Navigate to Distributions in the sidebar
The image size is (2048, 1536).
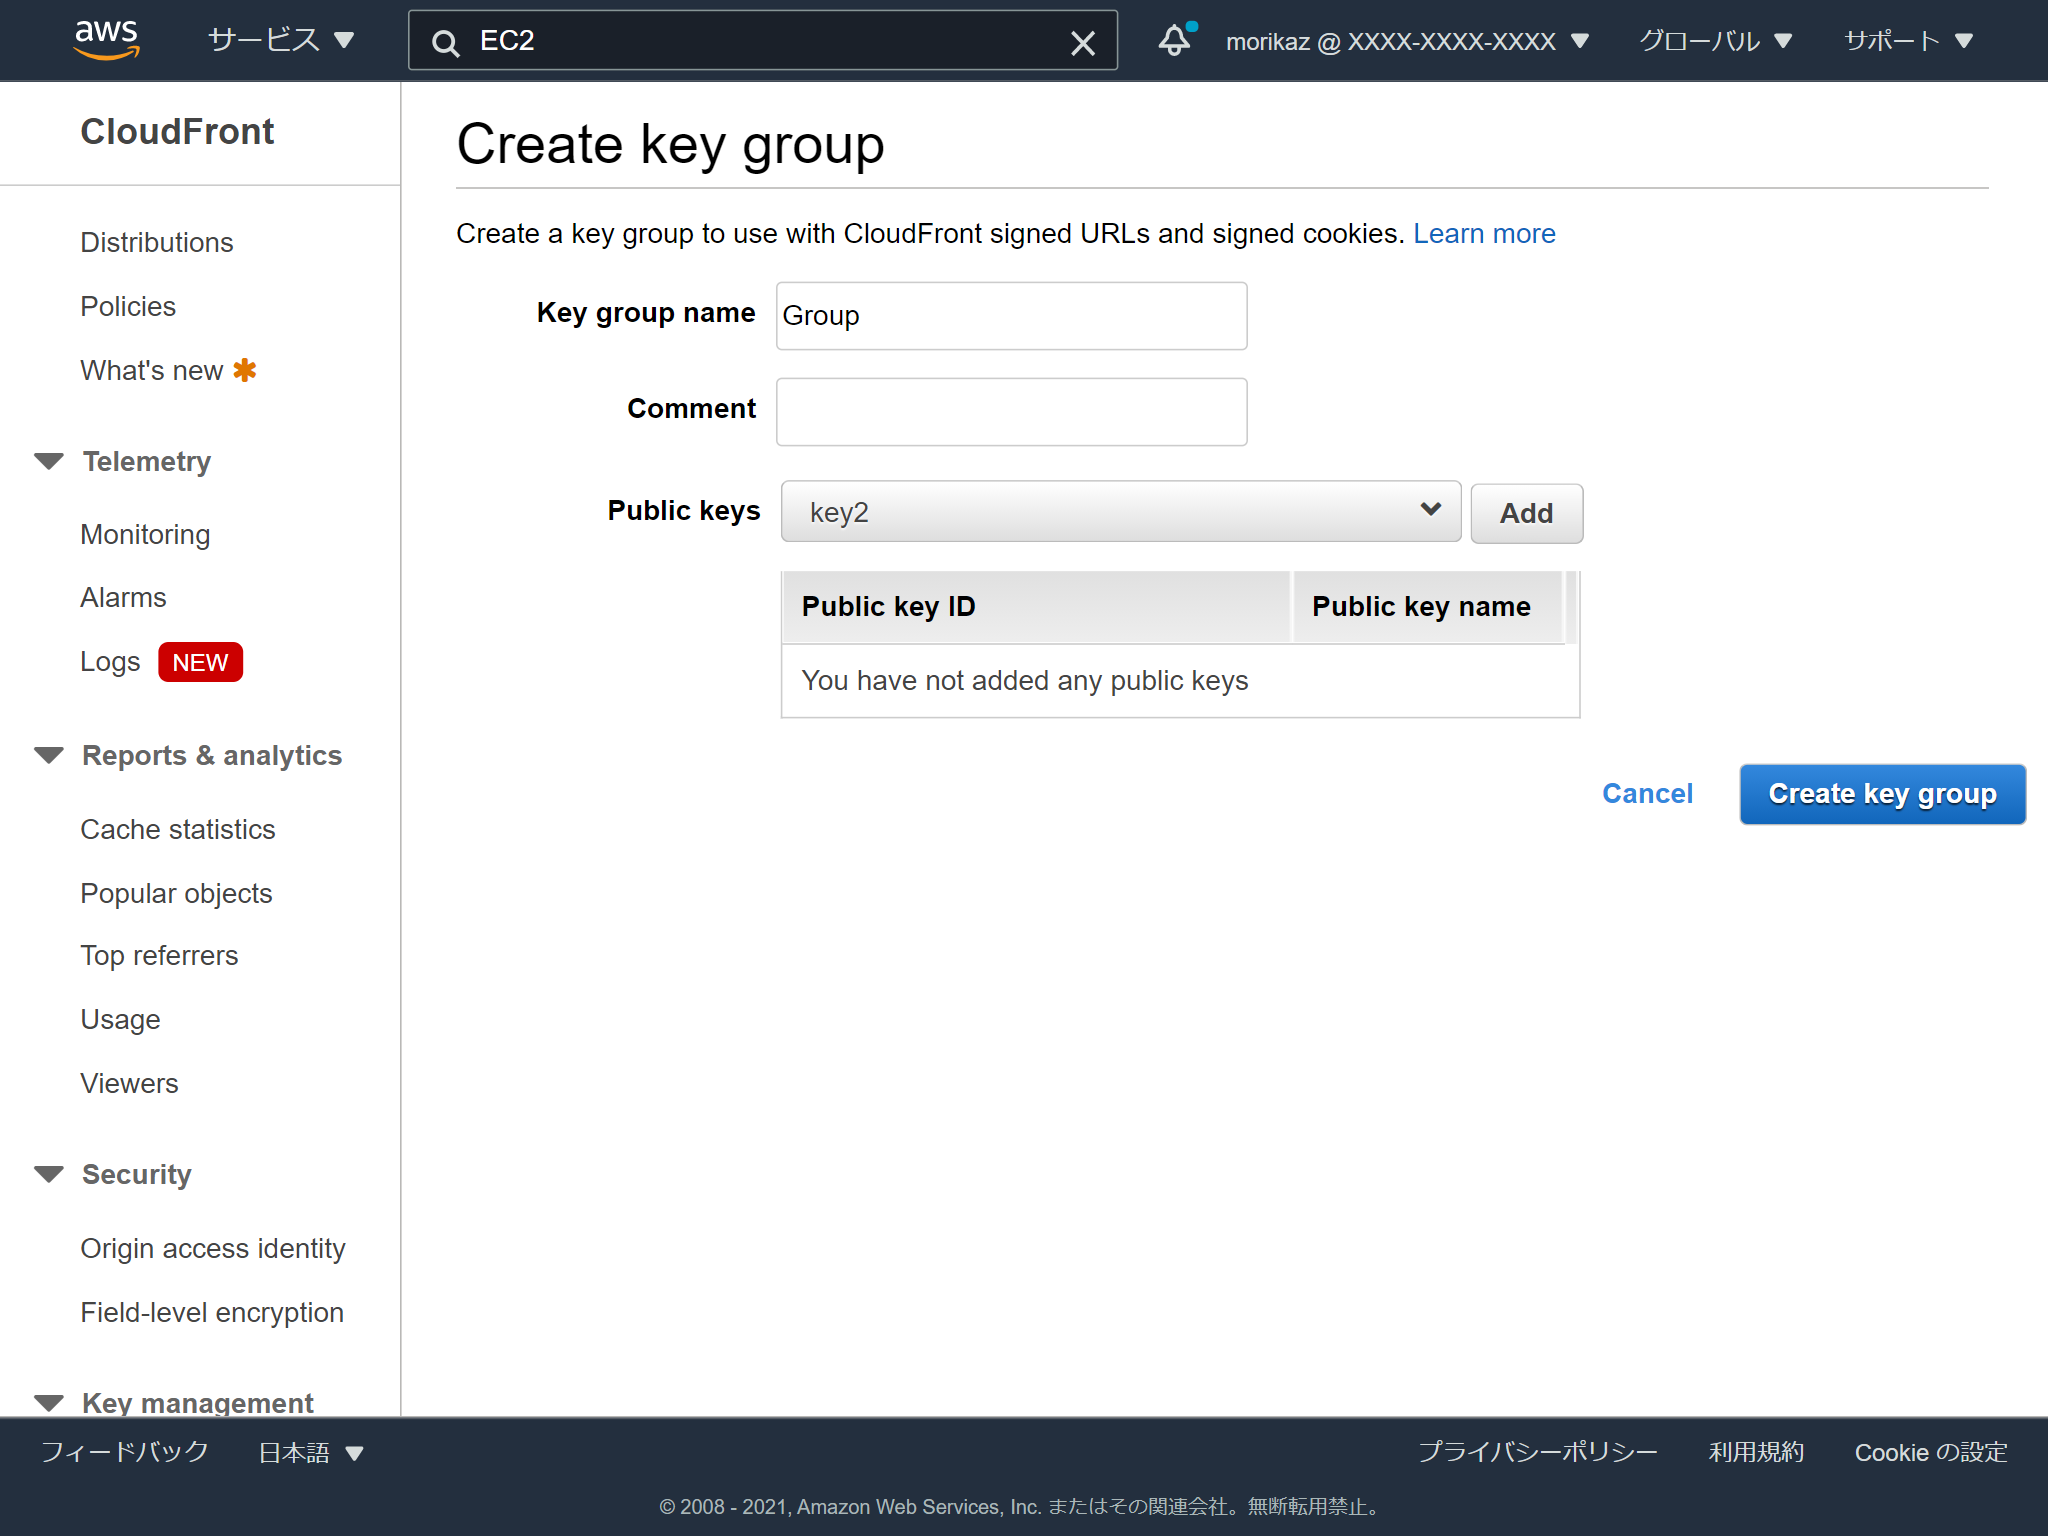tap(156, 241)
